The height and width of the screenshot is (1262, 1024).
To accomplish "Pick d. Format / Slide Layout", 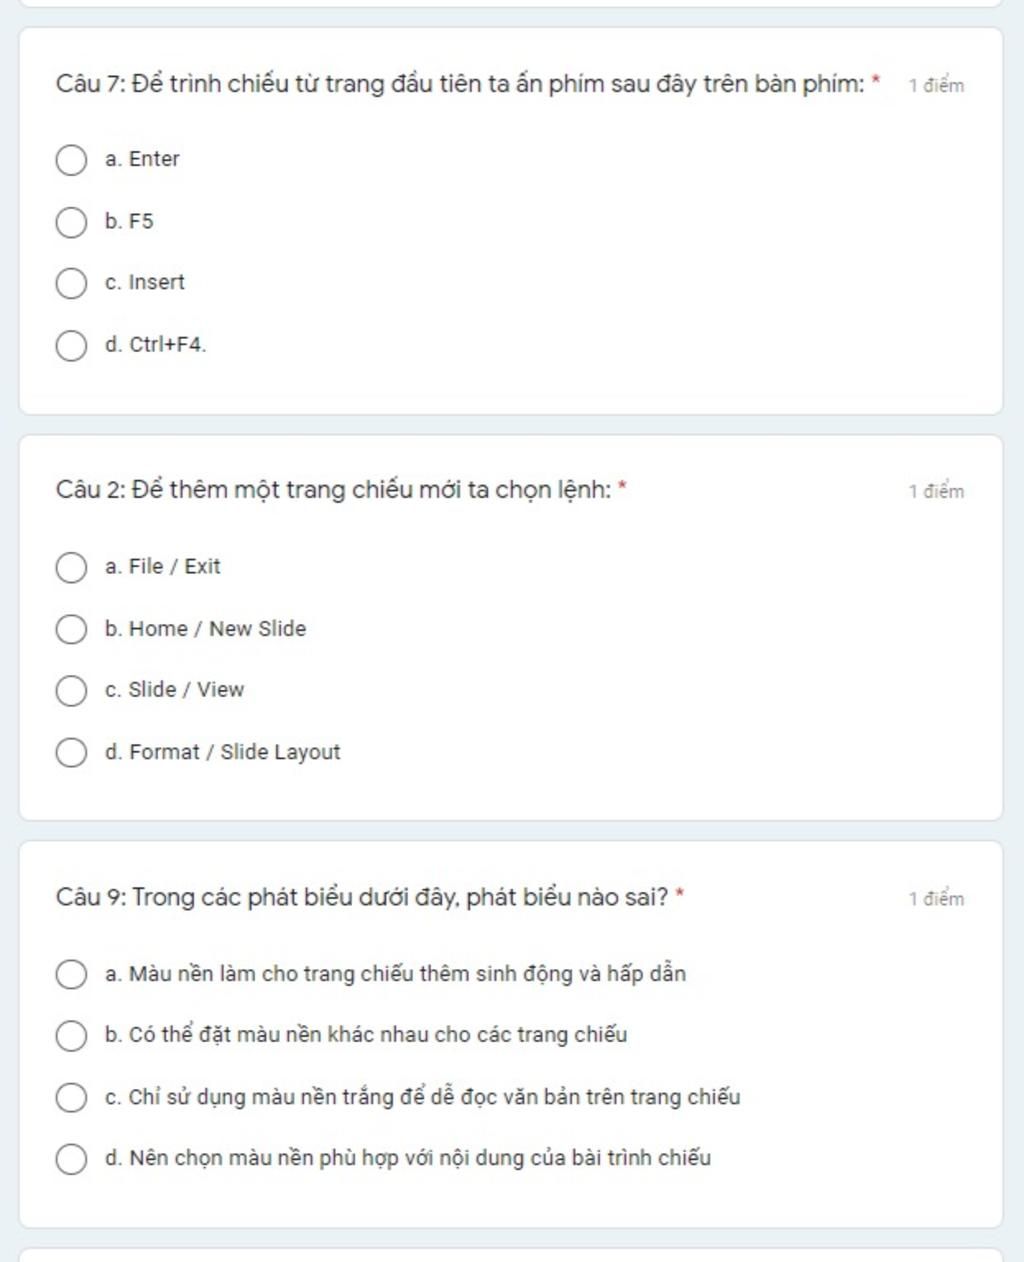I will 71,752.
